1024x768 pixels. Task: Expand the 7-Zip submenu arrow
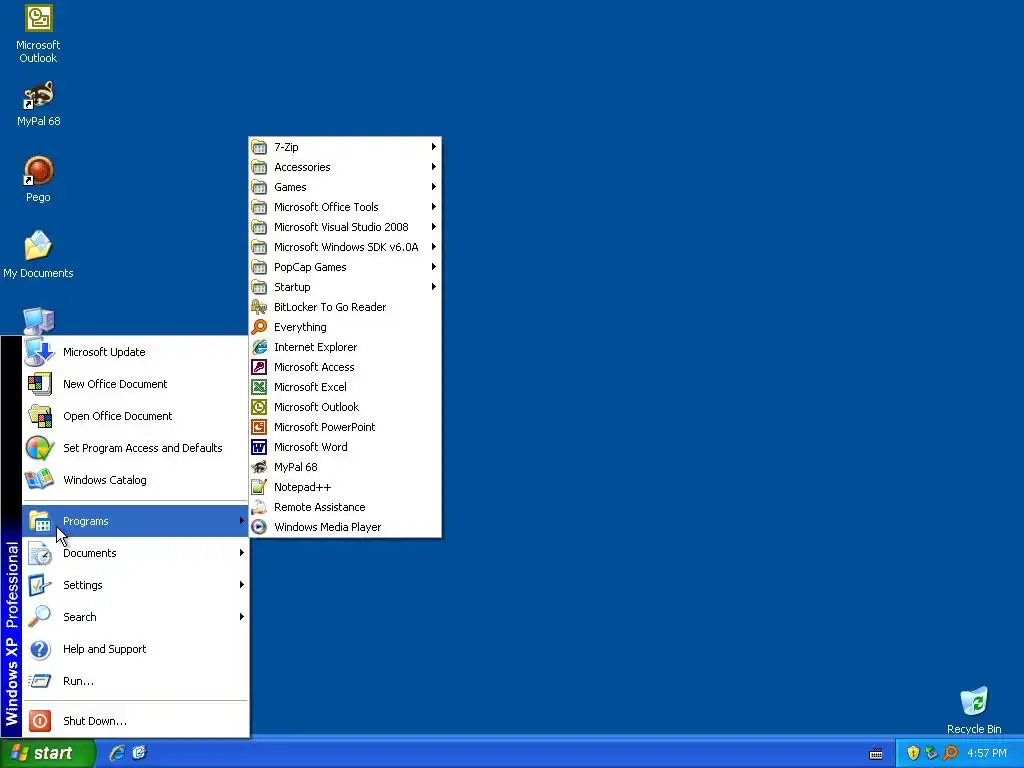click(433, 147)
